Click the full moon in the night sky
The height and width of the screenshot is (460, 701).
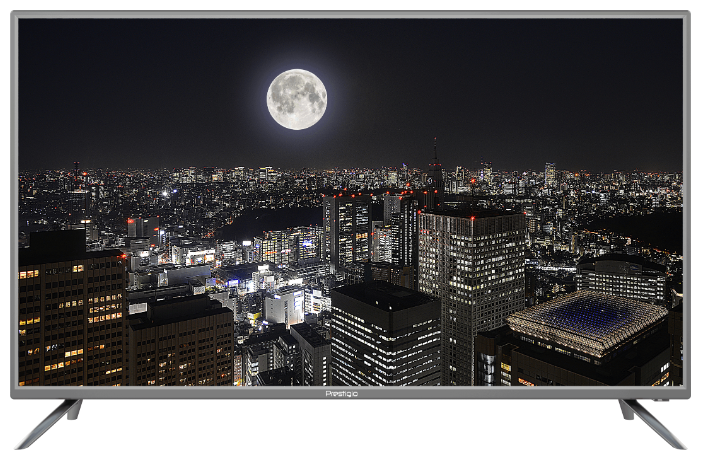pos(296,99)
